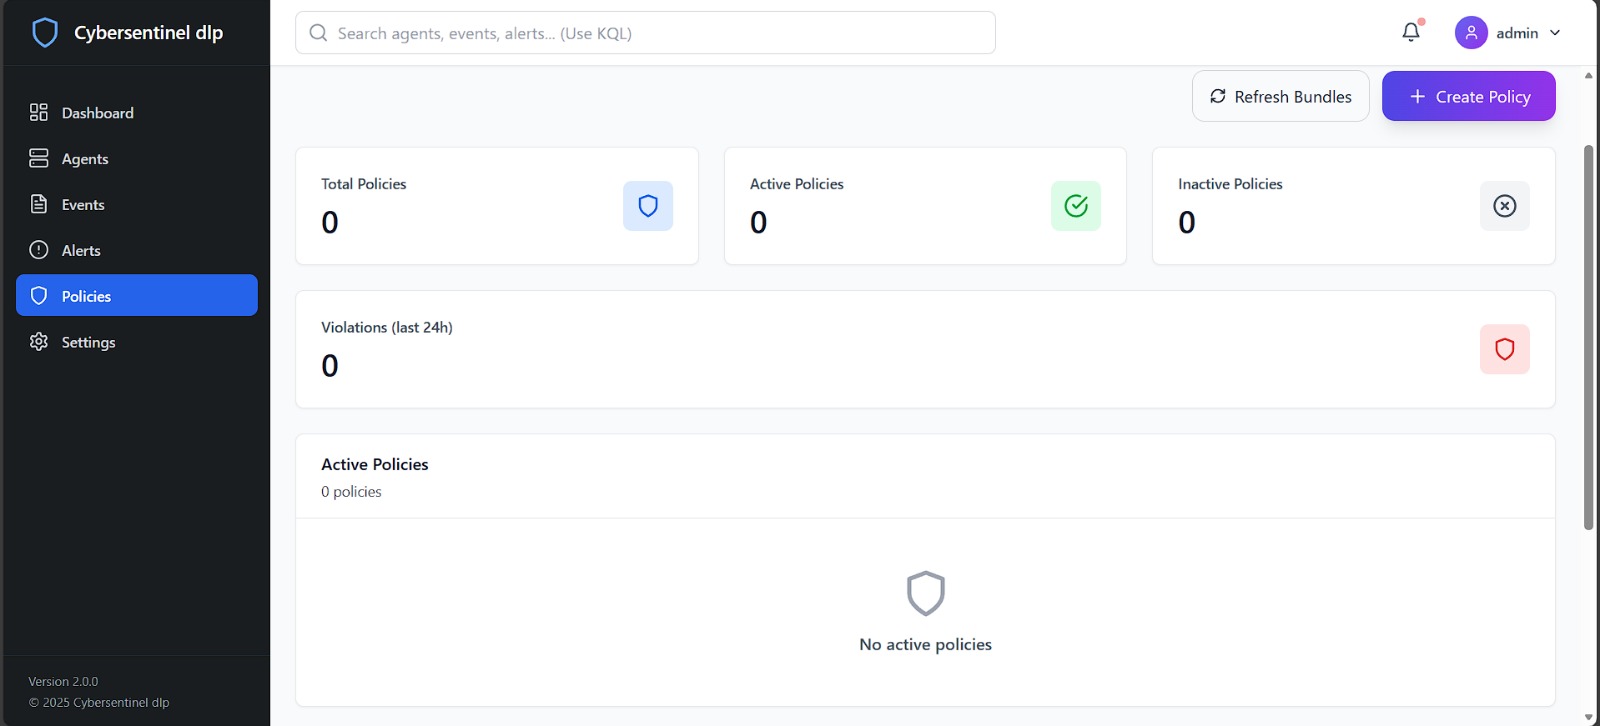
Task: Go to Agents in the sidebar
Action: pyautogui.click(x=85, y=159)
